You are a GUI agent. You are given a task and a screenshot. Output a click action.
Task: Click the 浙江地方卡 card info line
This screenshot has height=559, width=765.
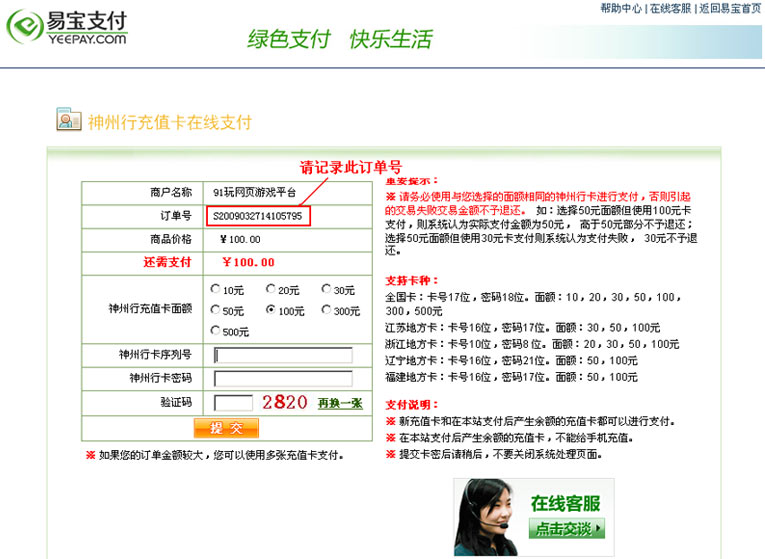coord(532,344)
